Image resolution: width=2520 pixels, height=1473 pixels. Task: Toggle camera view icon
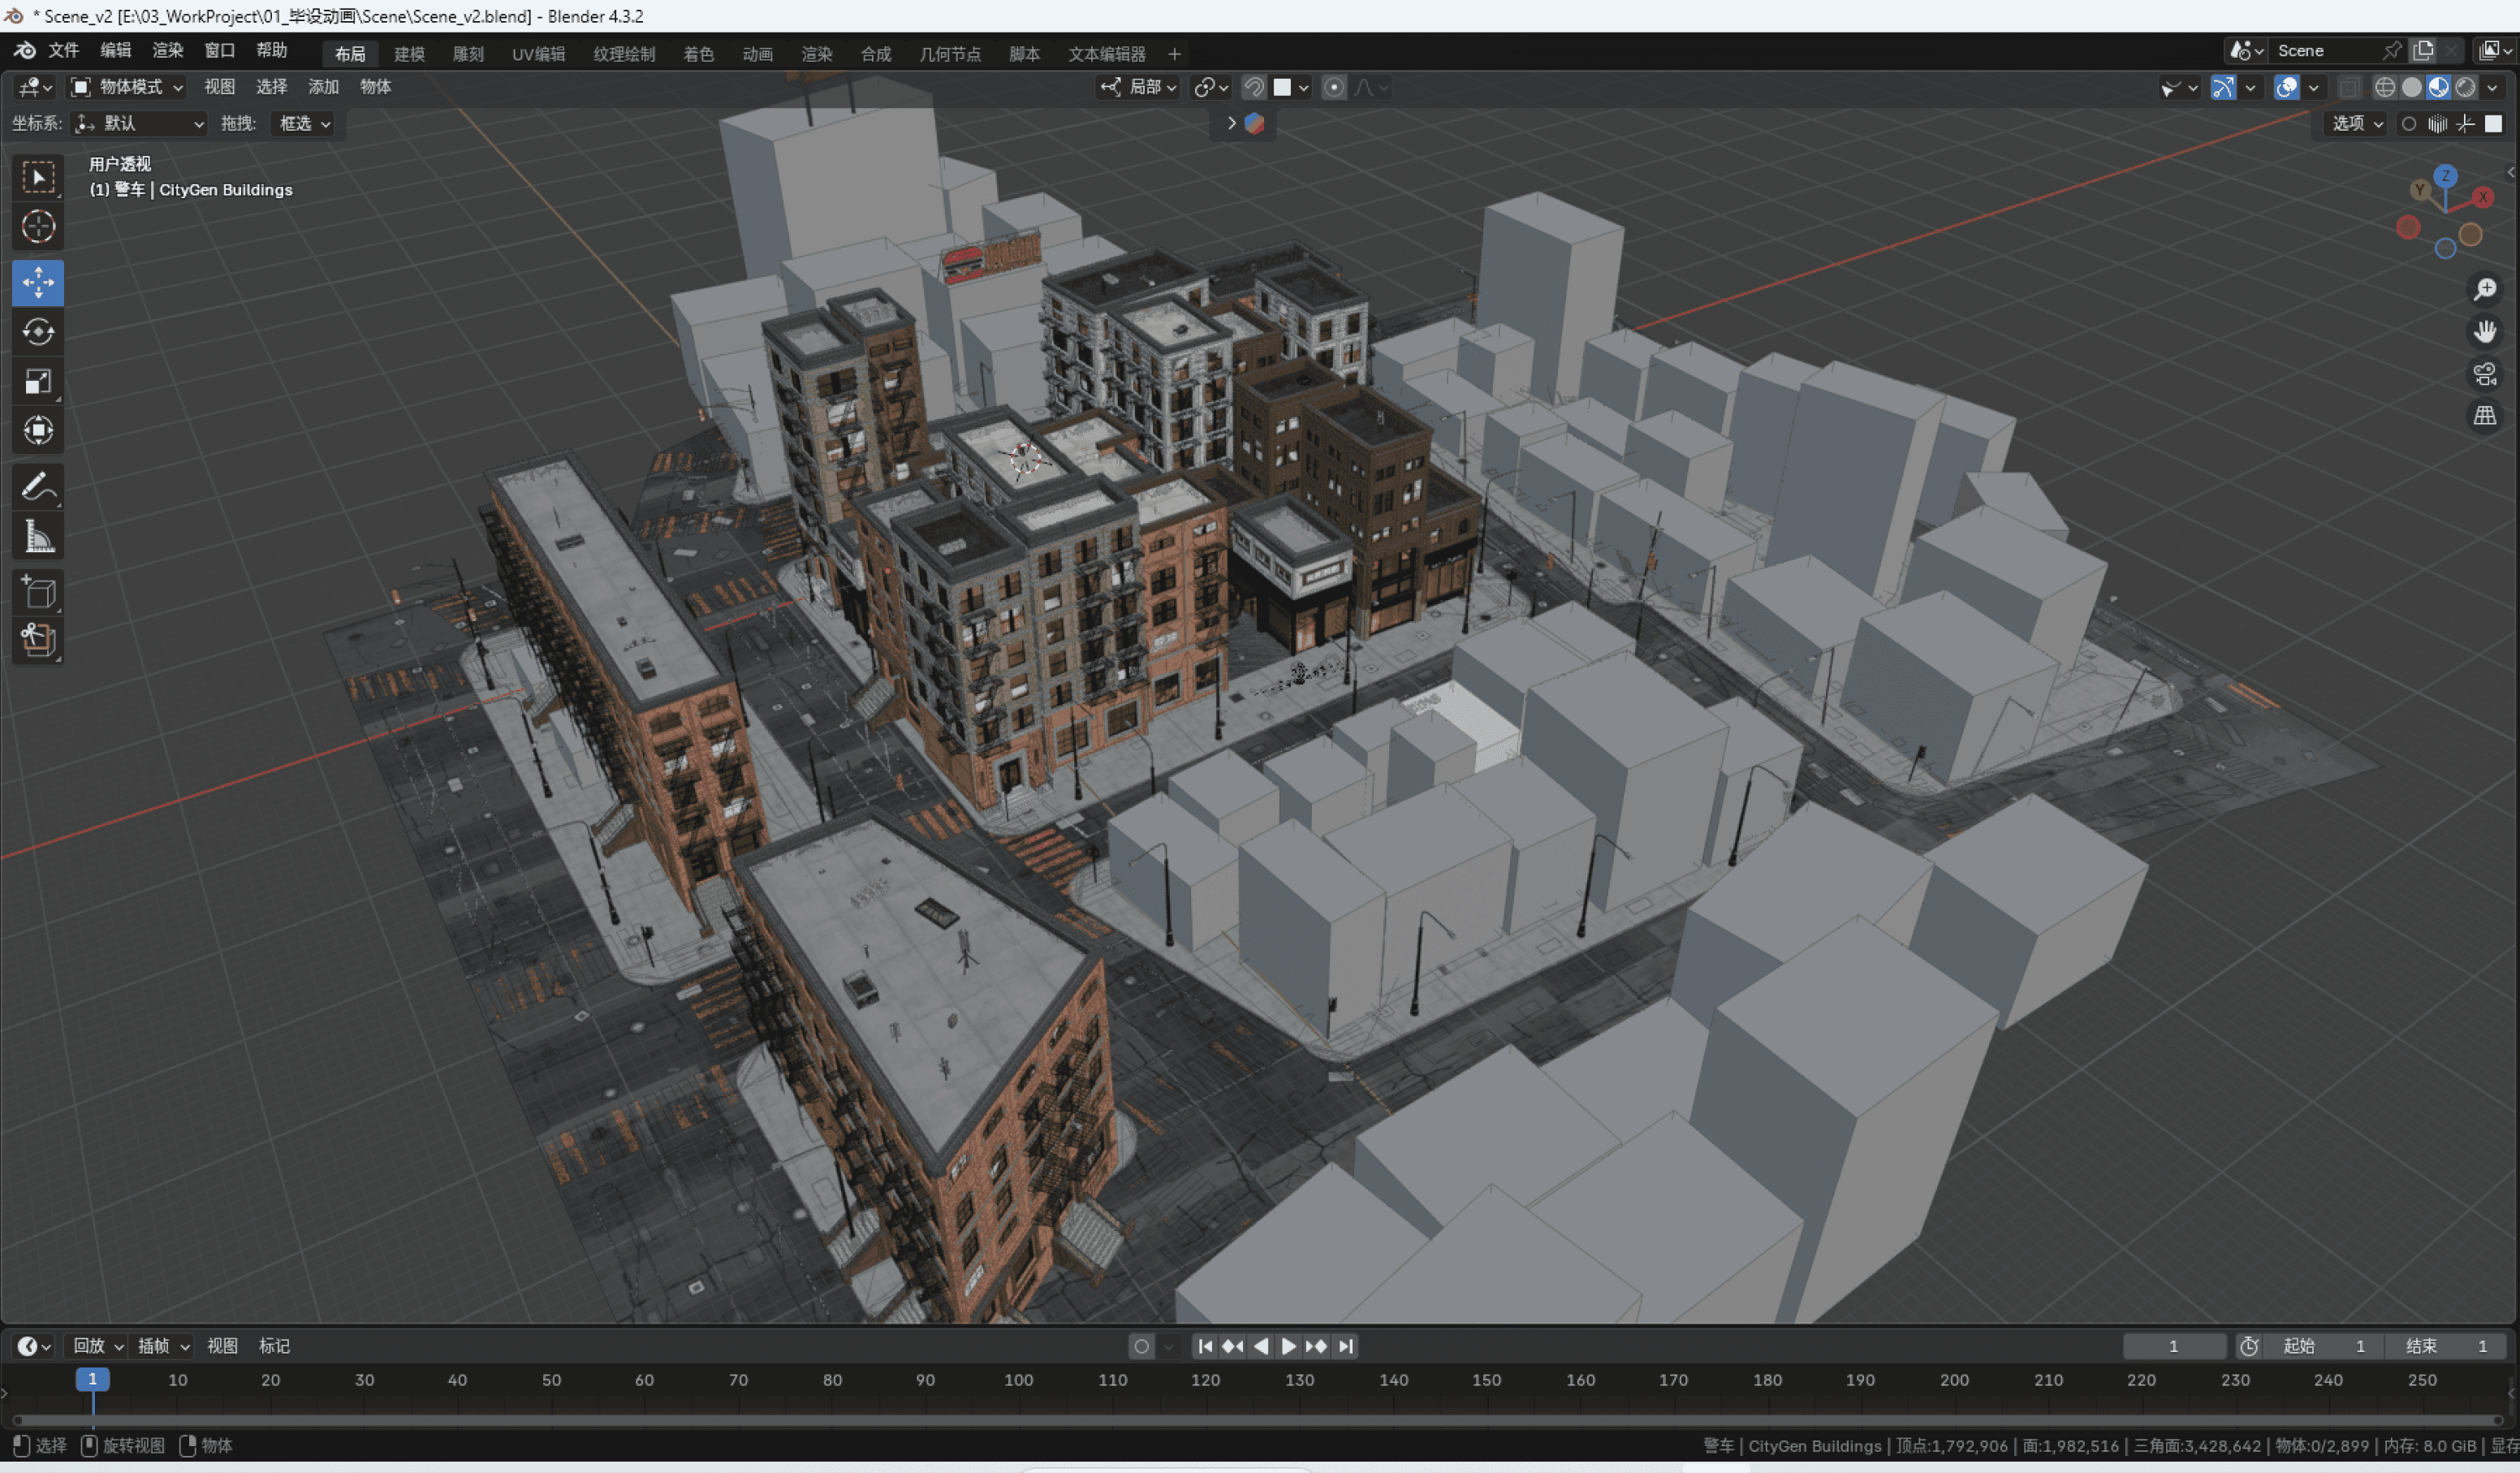(2484, 374)
